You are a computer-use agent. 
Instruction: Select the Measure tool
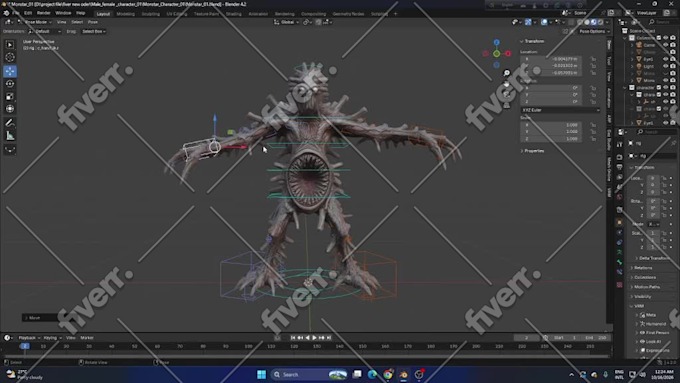pos(10,136)
